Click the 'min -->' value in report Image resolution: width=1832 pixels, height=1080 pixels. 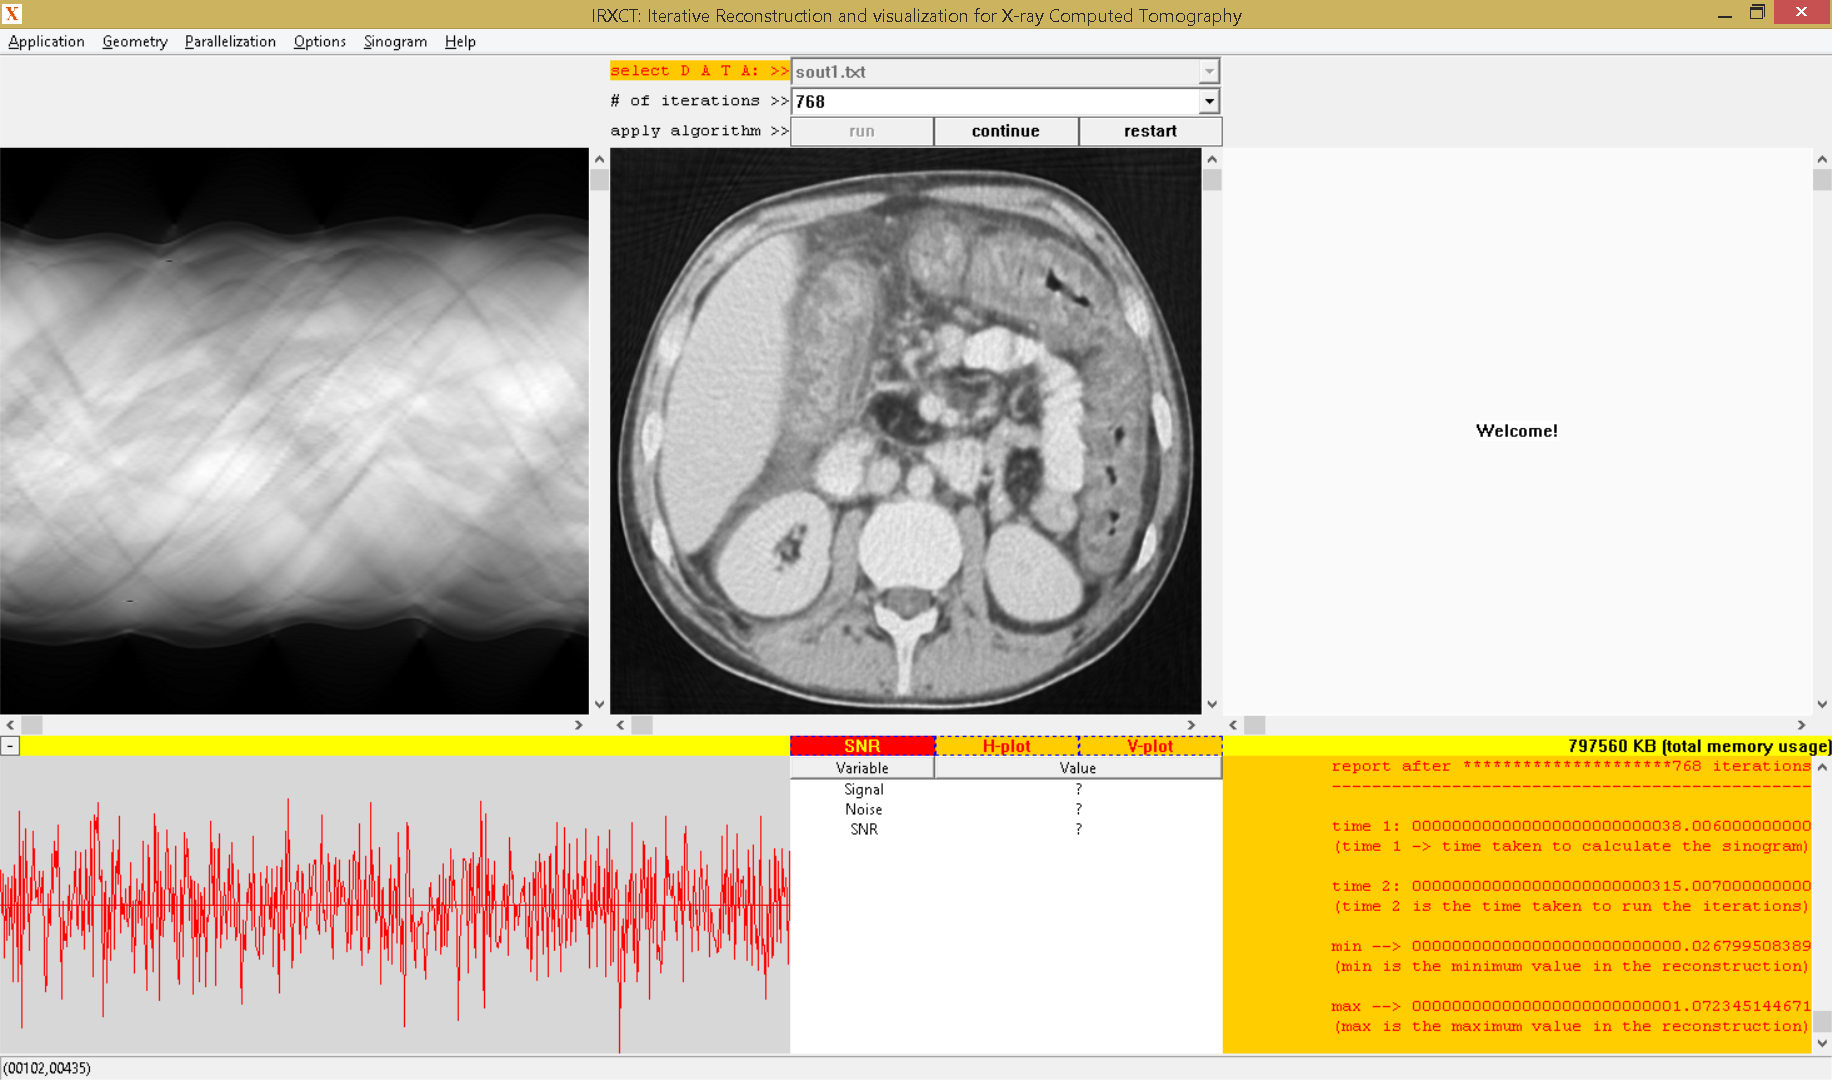pos(1611,946)
